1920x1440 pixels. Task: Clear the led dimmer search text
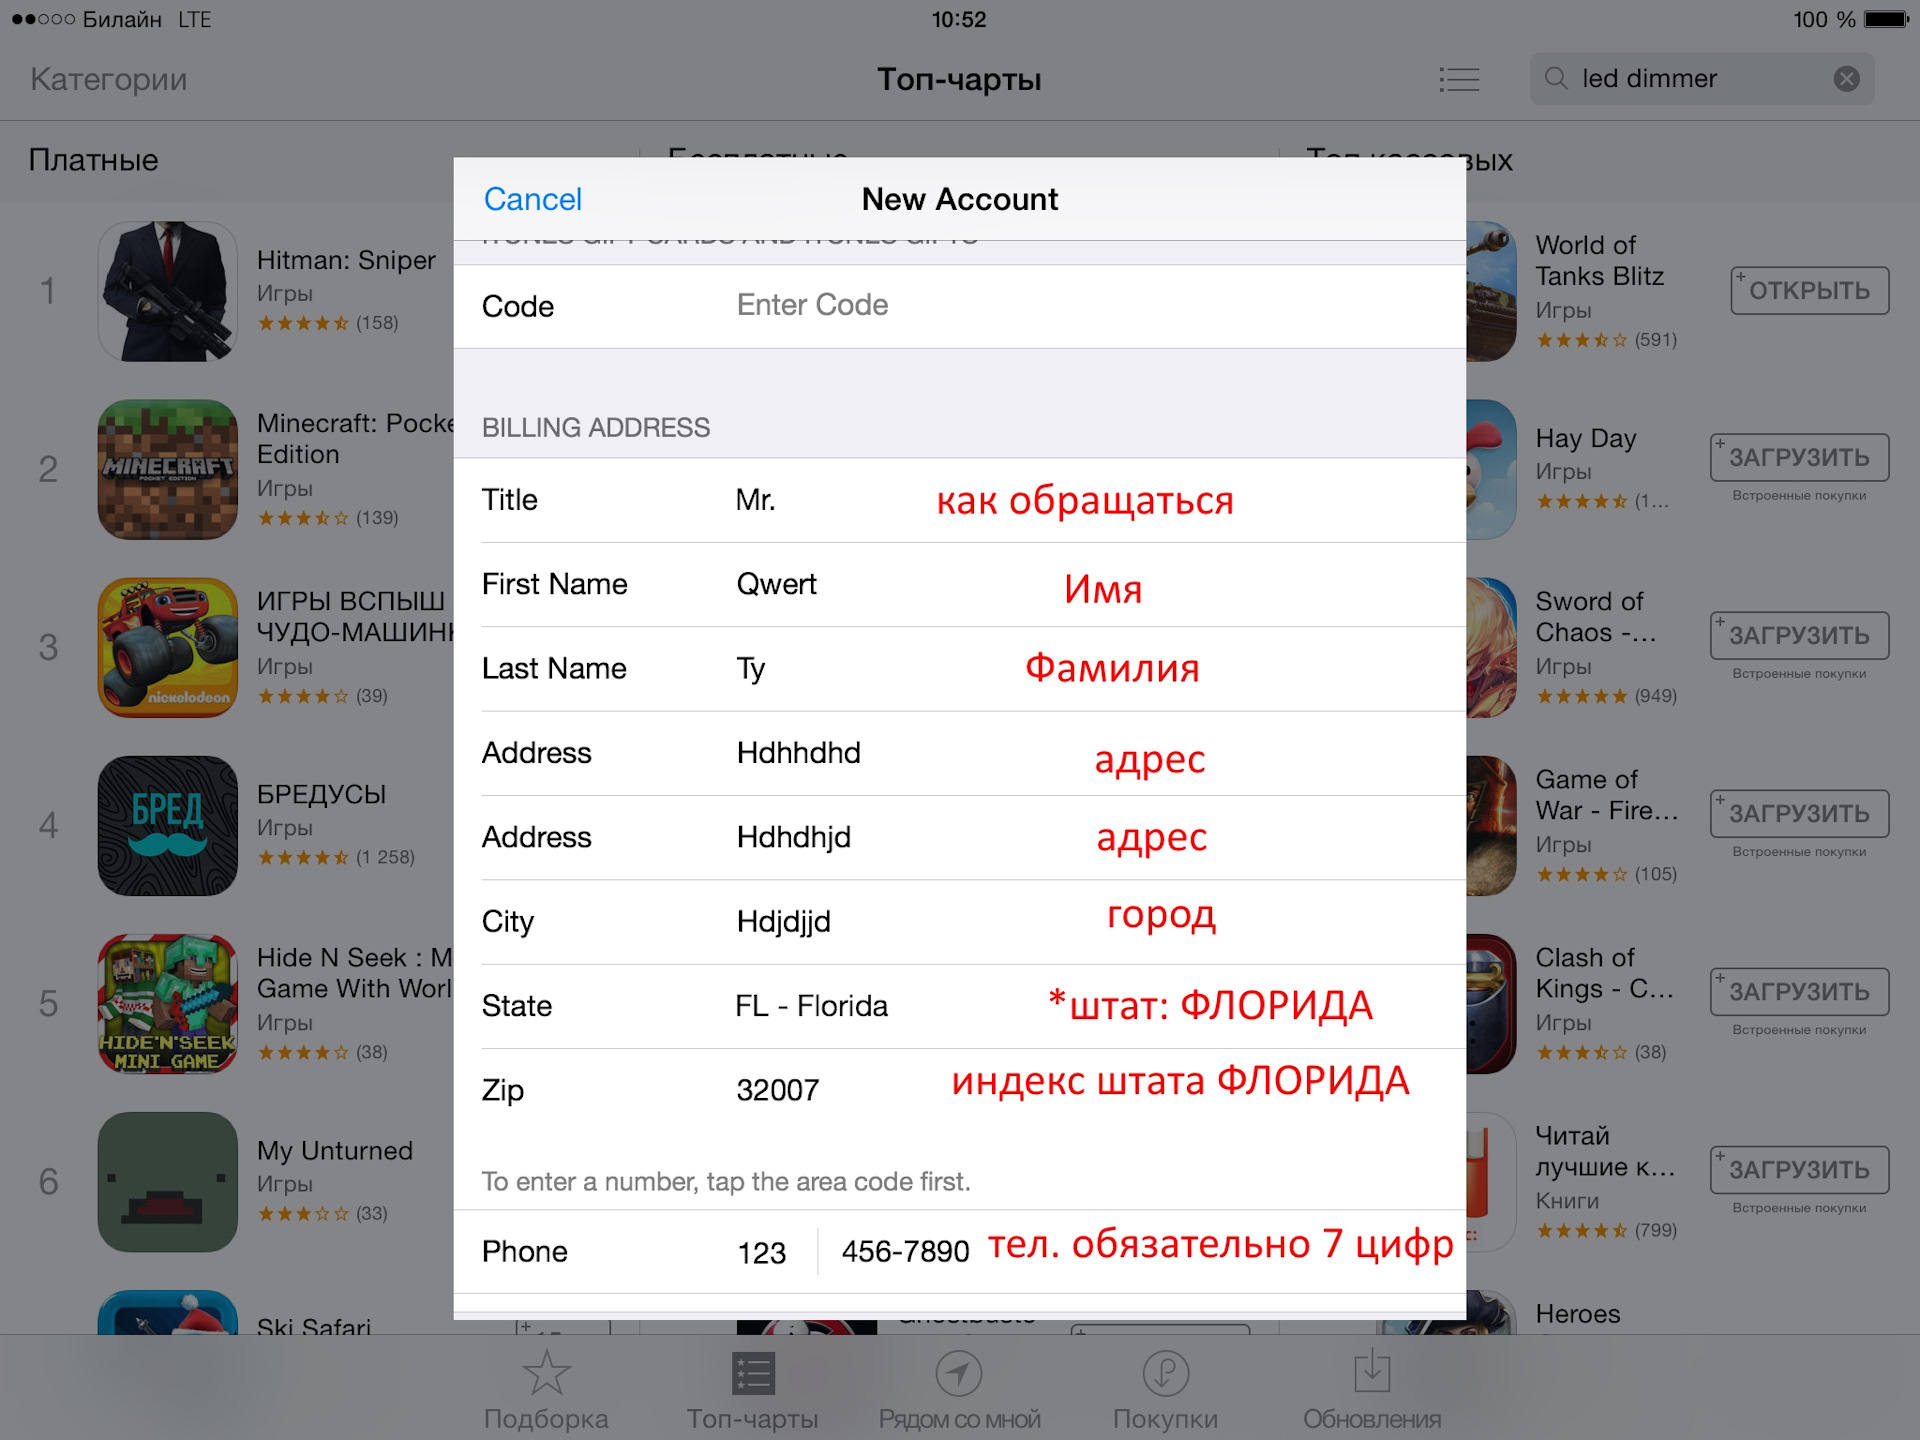point(1846,79)
